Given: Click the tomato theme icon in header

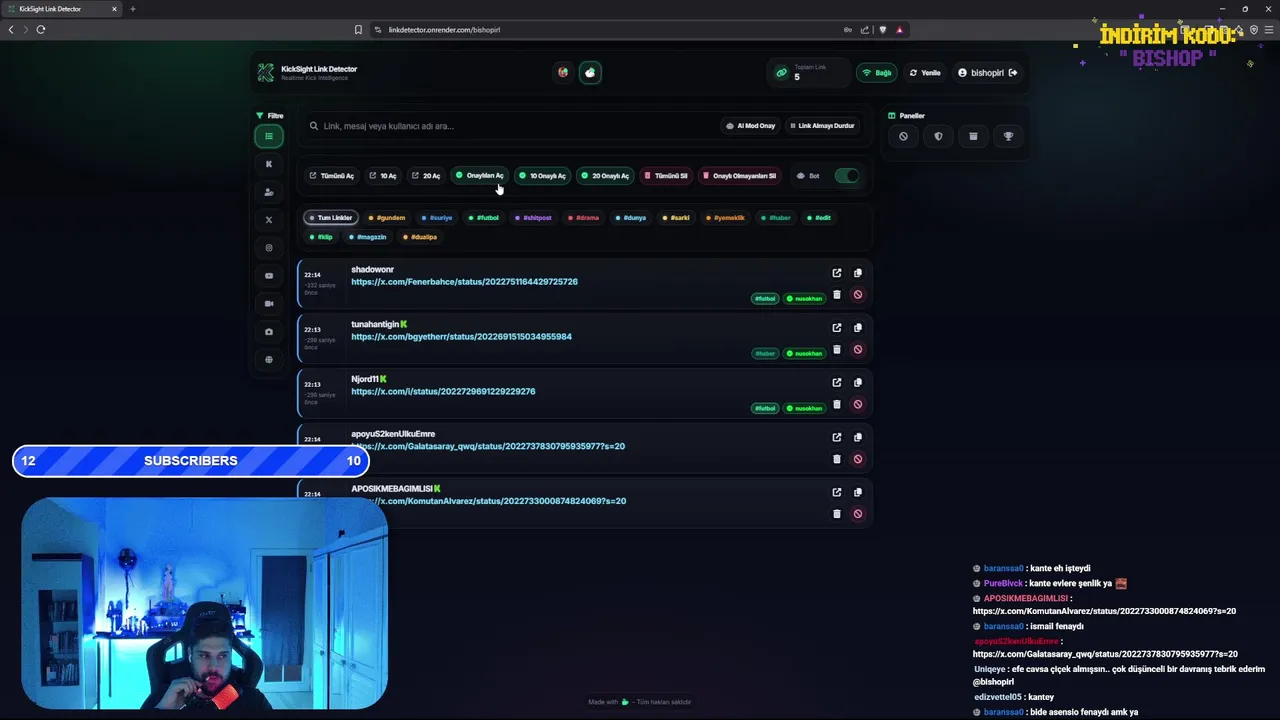Looking at the screenshot, I should click(x=563, y=72).
